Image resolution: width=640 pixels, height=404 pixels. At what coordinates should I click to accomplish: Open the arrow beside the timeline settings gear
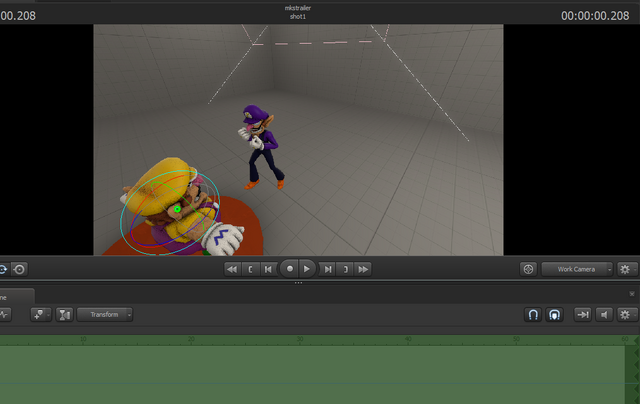(x=635, y=315)
